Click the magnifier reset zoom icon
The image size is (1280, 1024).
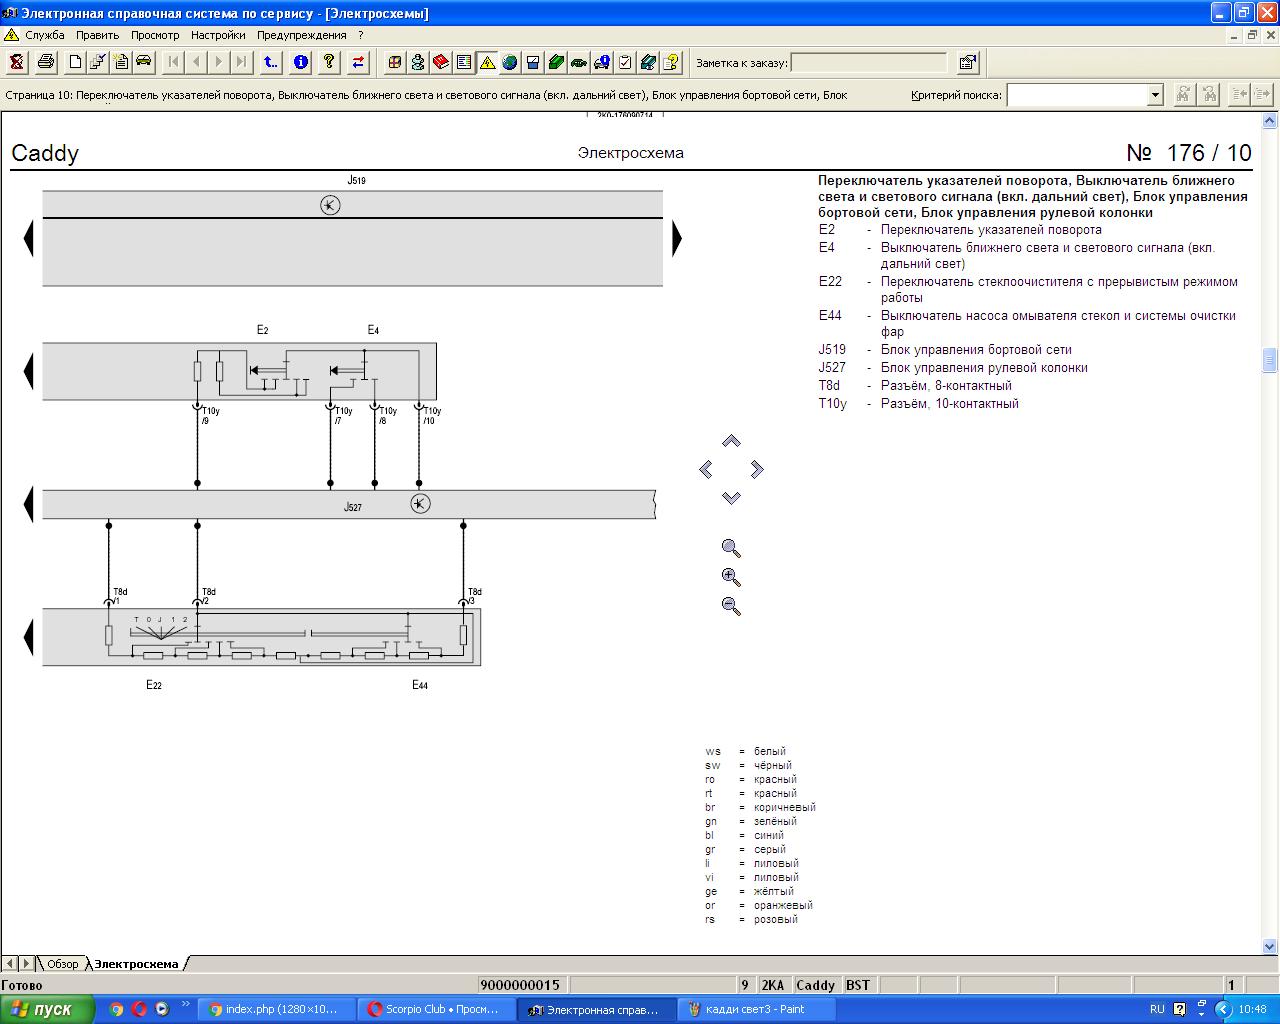tap(731, 548)
